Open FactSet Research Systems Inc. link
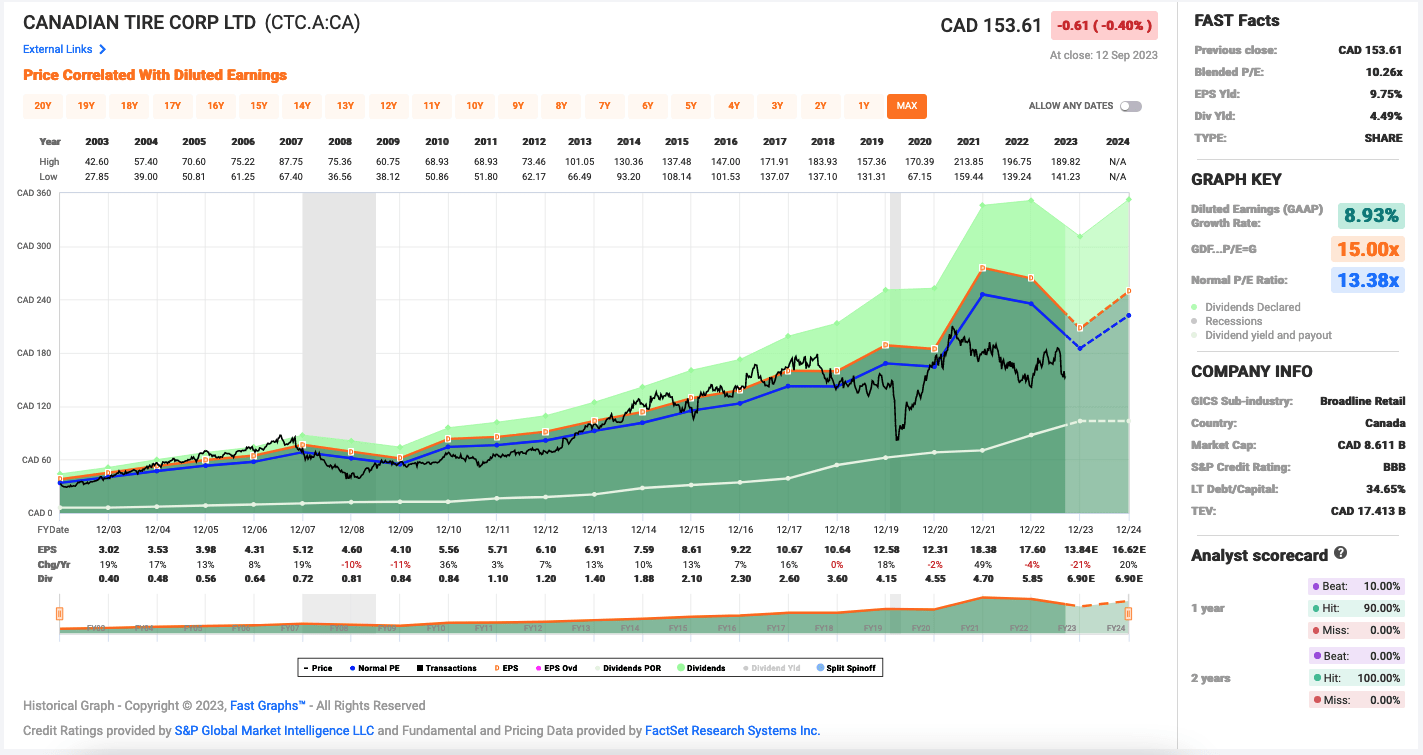The width and height of the screenshot is (1423, 755). coord(732,731)
